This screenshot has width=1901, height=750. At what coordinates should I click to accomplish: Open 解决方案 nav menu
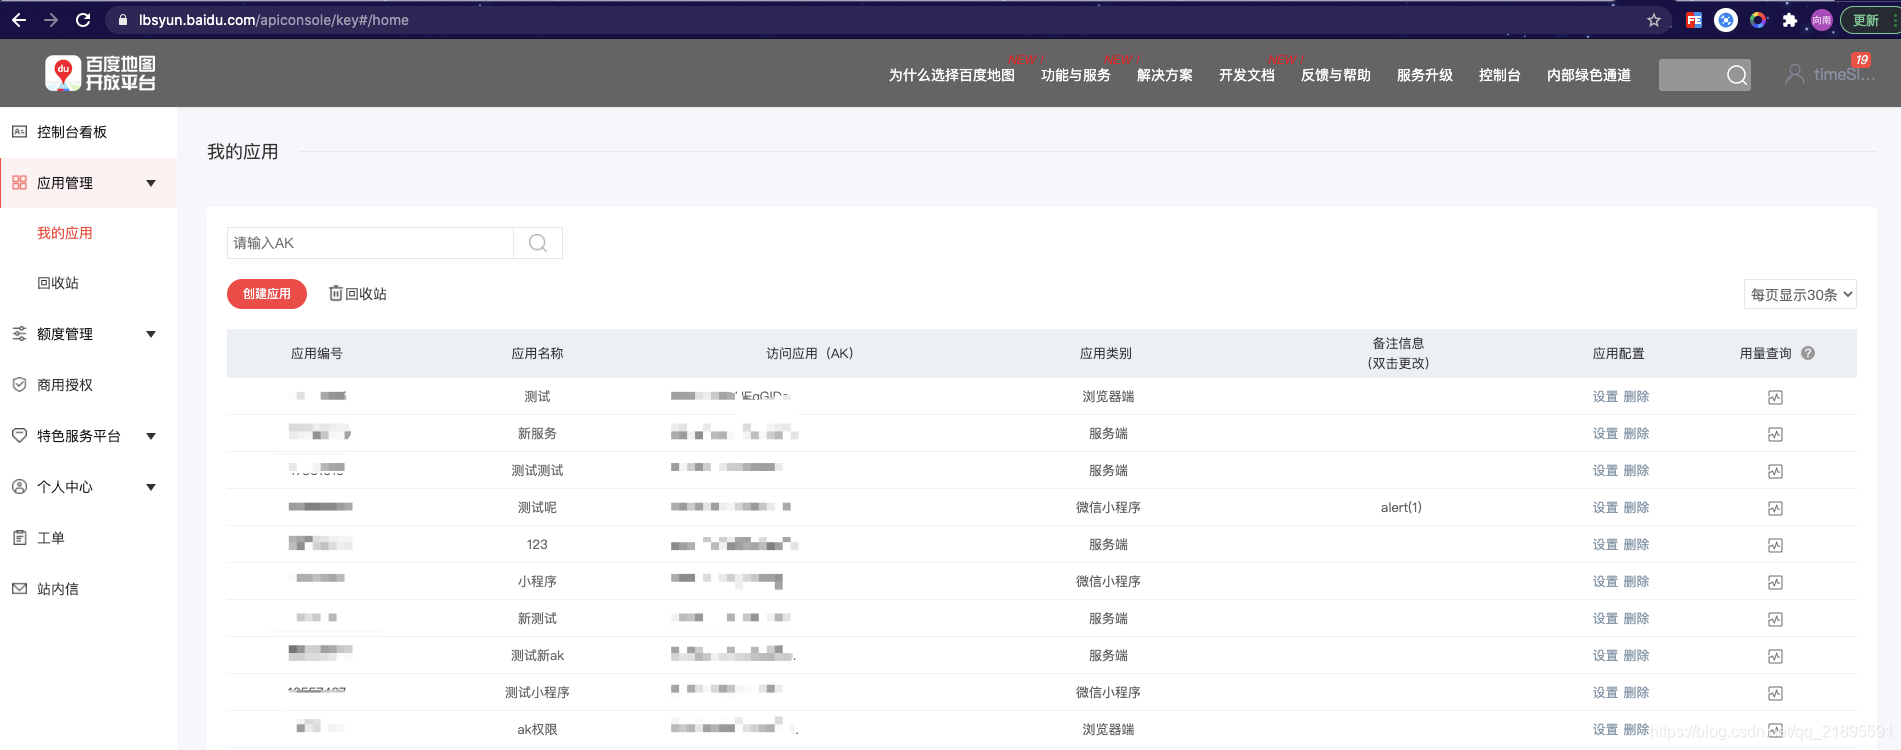[x=1164, y=75]
